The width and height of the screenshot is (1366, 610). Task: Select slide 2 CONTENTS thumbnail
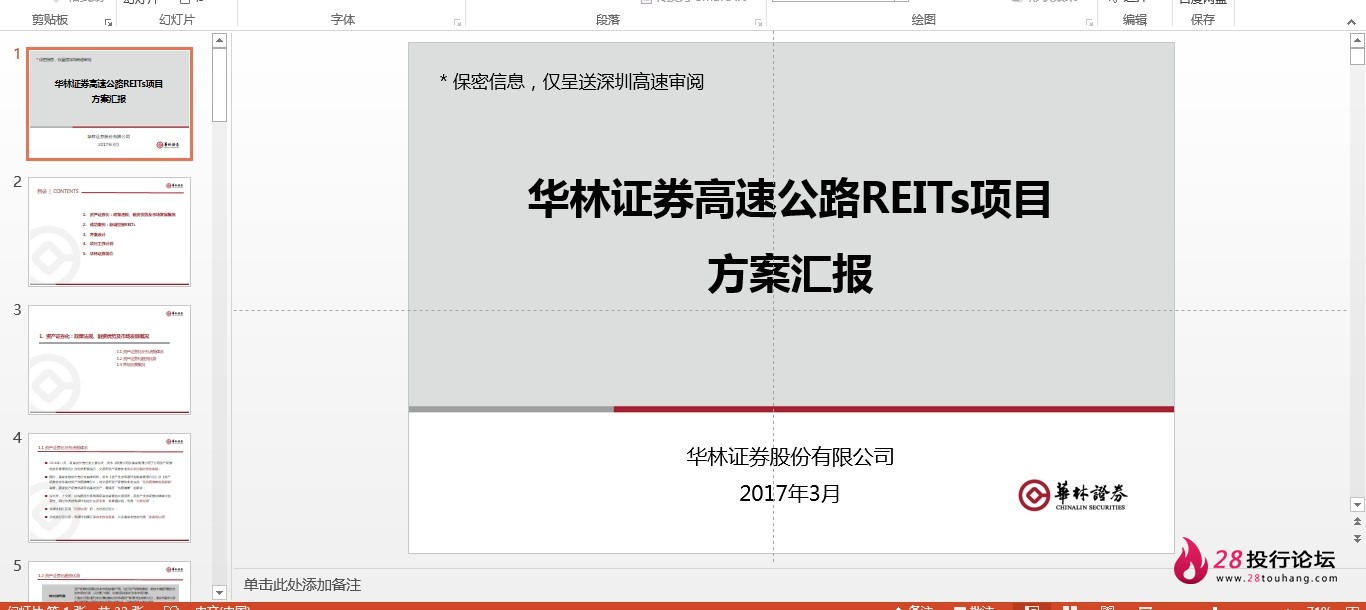click(x=110, y=232)
